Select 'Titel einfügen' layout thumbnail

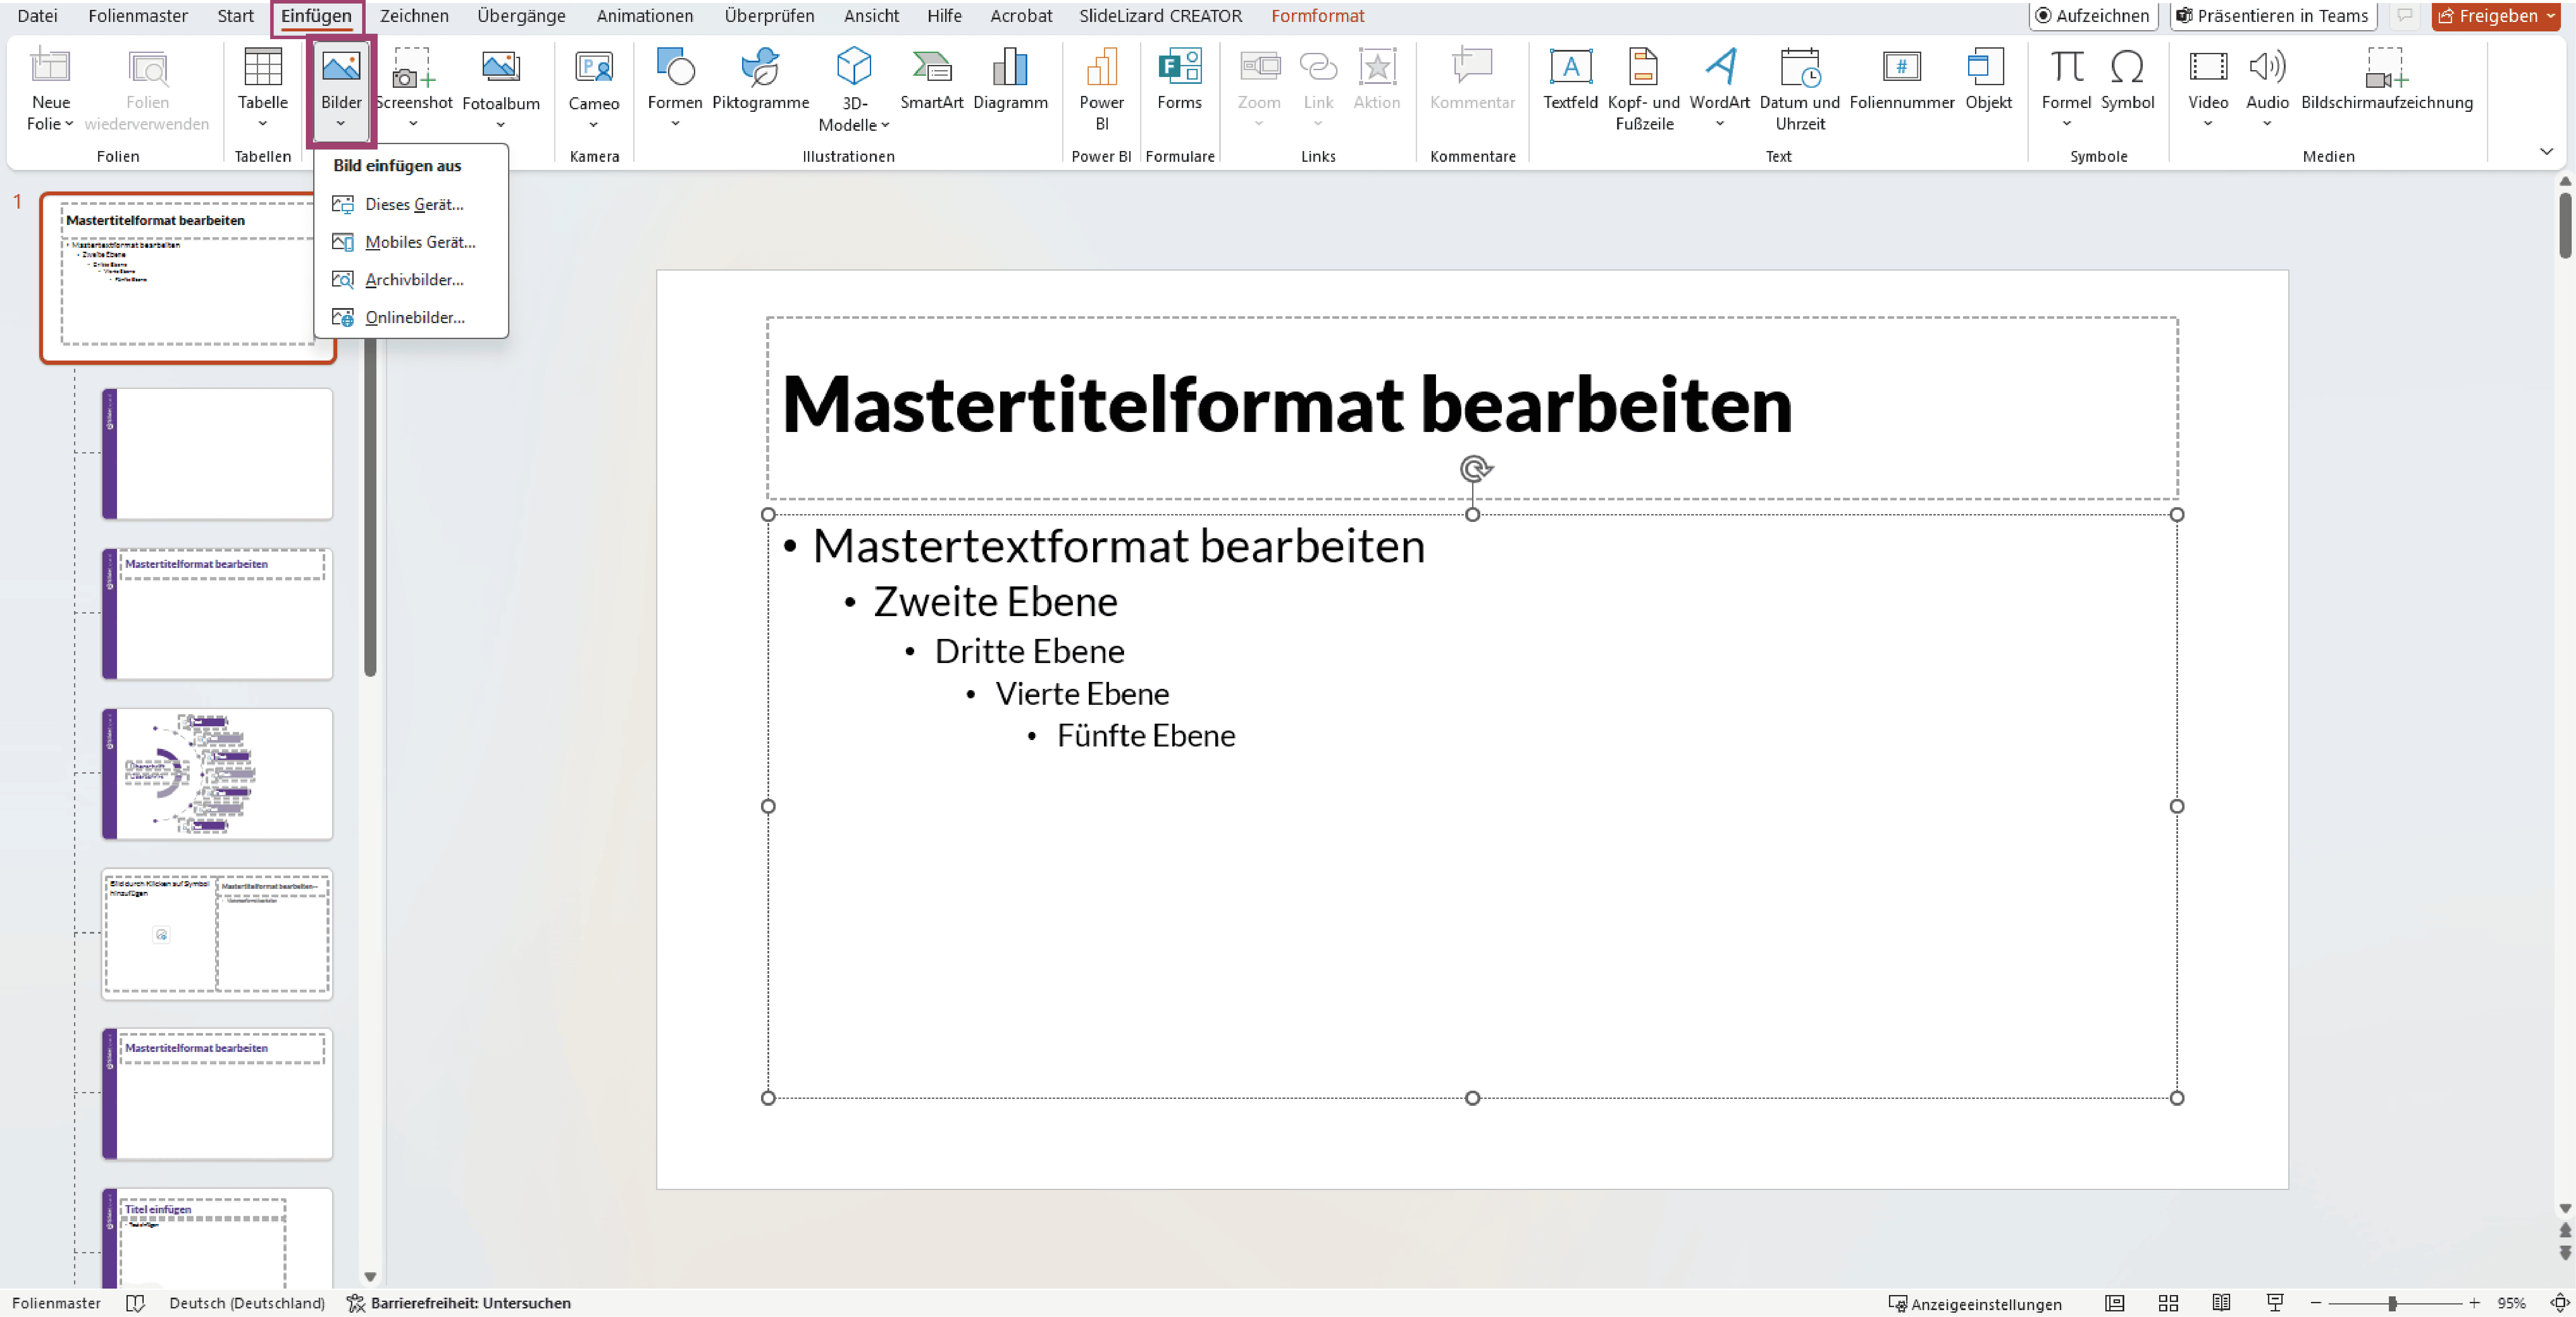[217, 1238]
